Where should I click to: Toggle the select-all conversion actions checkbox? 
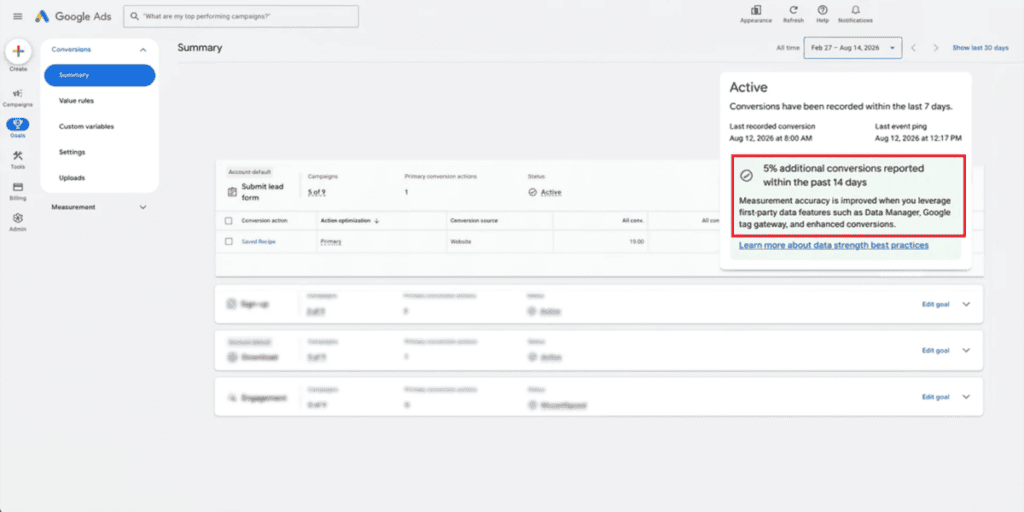tap(229, 221)
